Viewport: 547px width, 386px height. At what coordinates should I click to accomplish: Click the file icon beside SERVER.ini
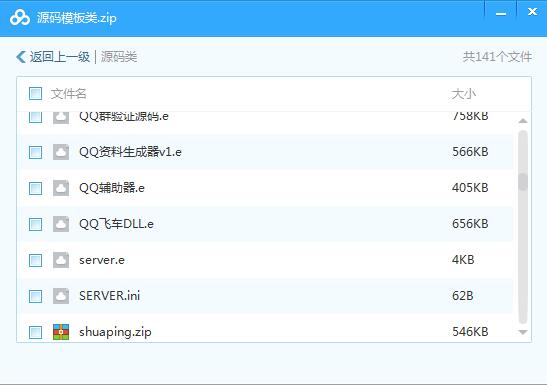click(x=61, y=296)
